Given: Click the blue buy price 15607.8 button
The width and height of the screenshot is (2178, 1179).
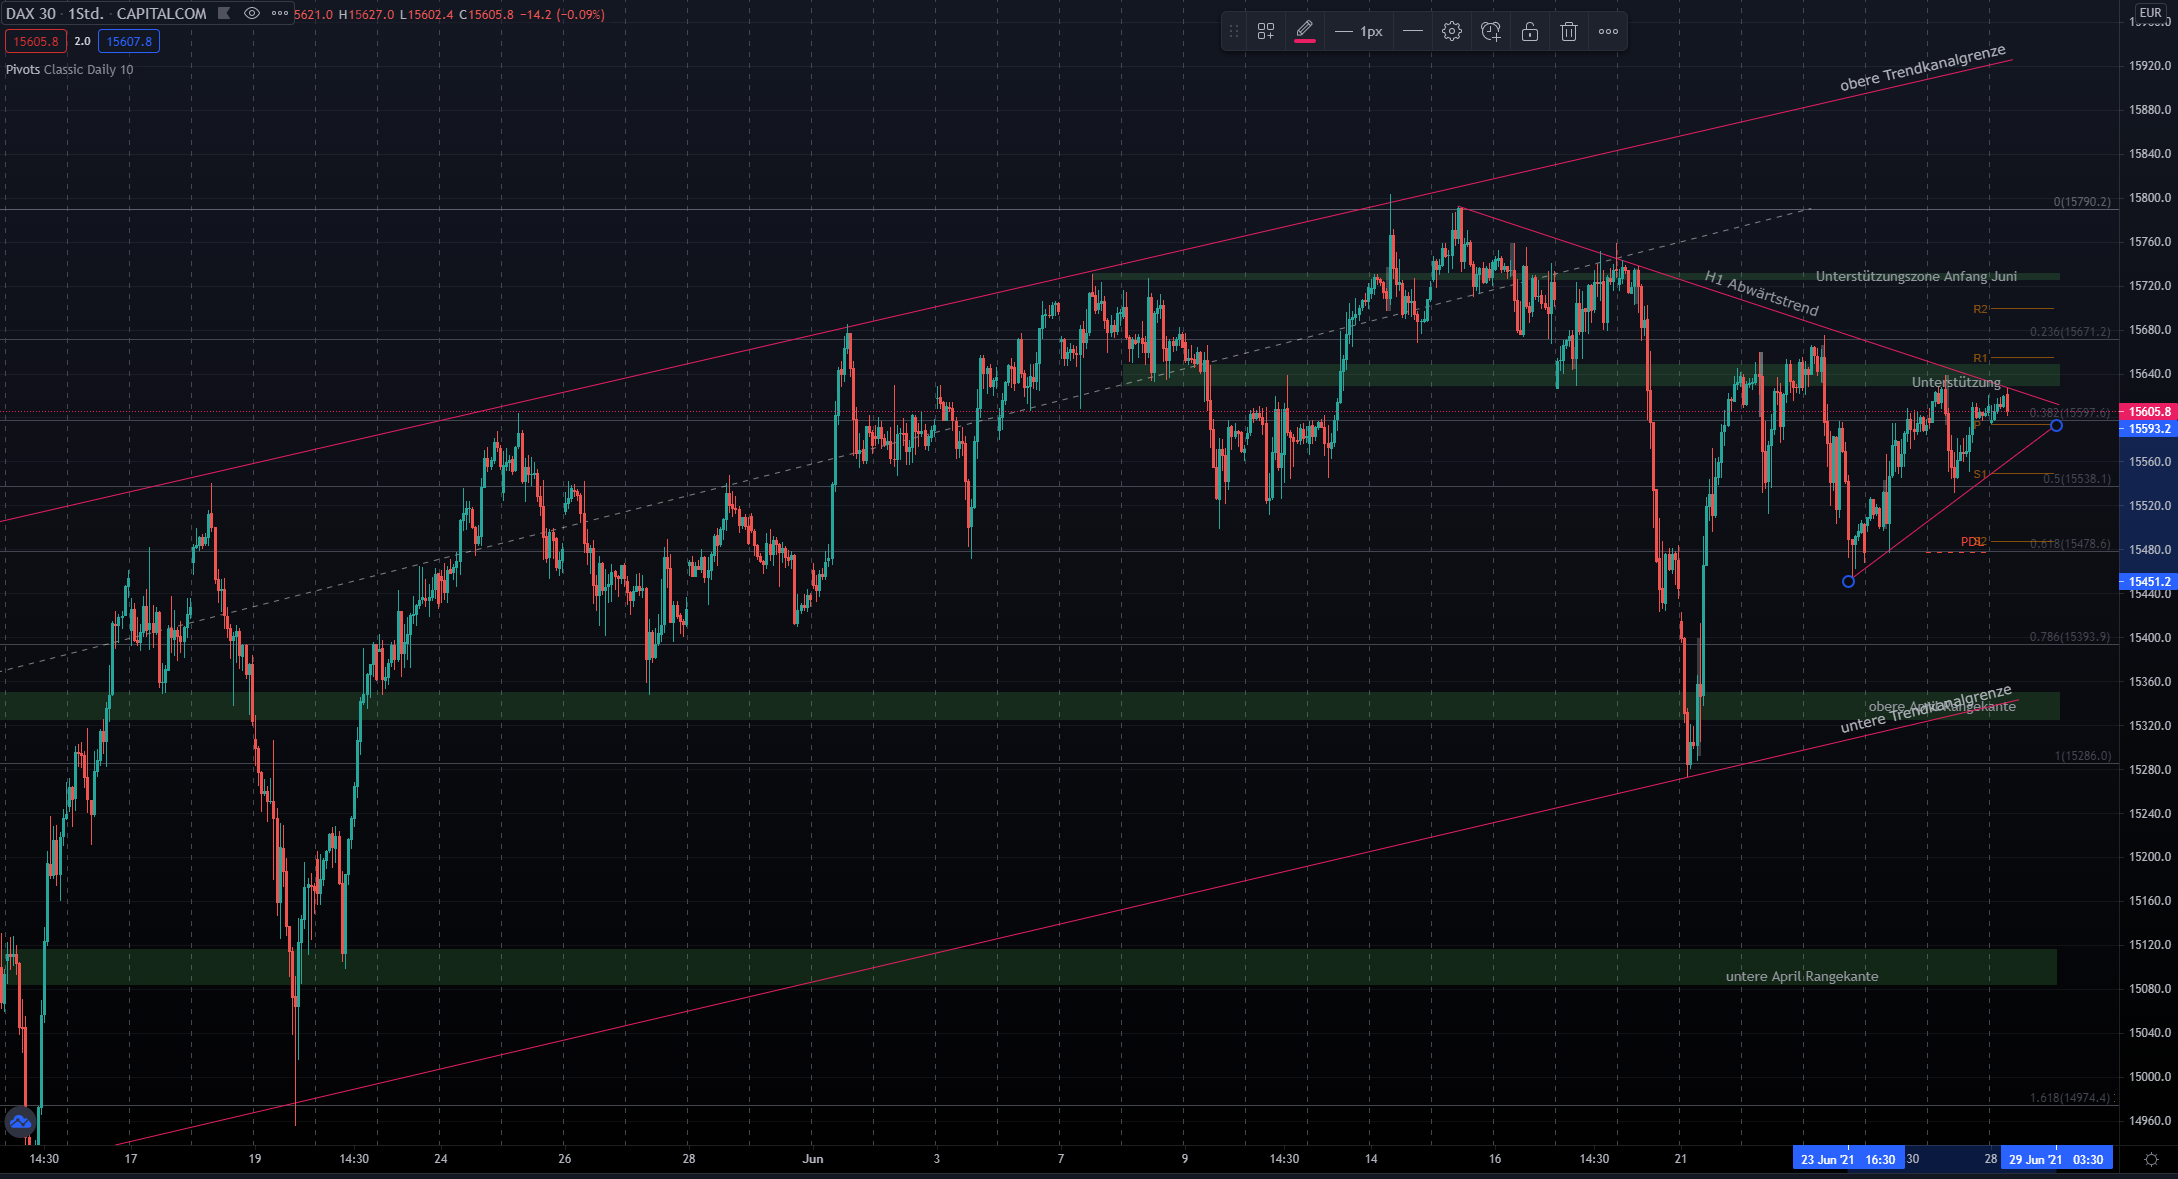Looking at the screenshot, I should 129,41.
